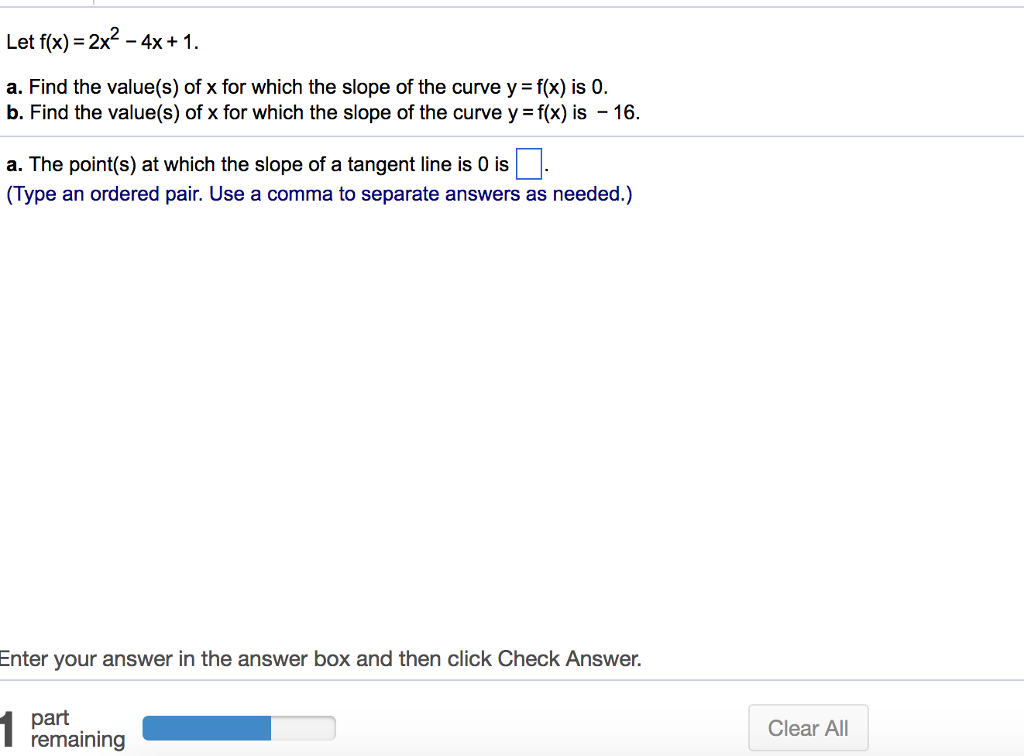1024x756 pixels.
Task: Select the problem statement 'Let f(x) = 2x² − 4x + 1'
Action: click(x=100, y=40)
